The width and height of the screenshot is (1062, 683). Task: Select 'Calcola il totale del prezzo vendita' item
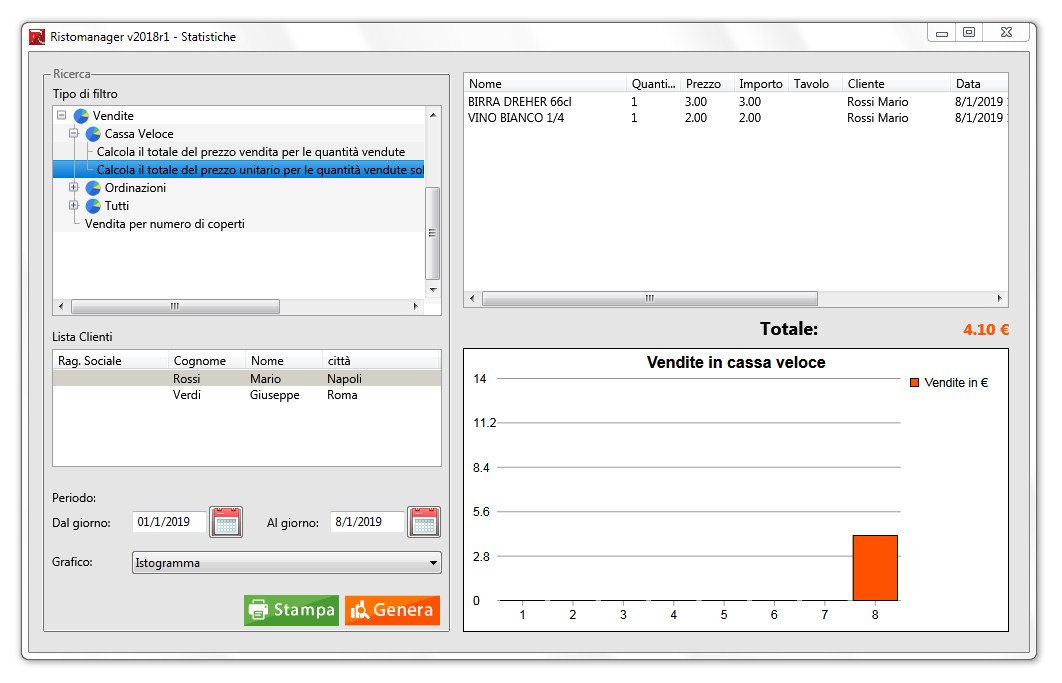[x=251, y=152]
